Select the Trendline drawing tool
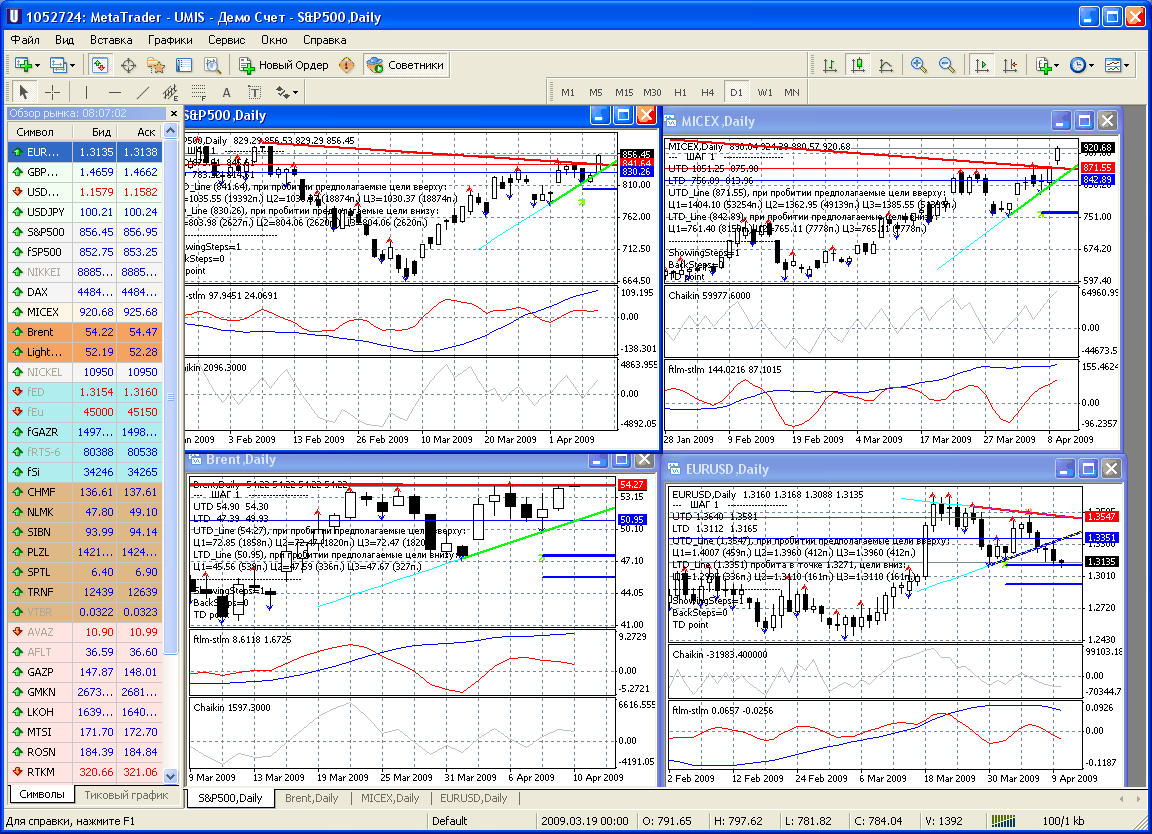 tap(143, 93)
